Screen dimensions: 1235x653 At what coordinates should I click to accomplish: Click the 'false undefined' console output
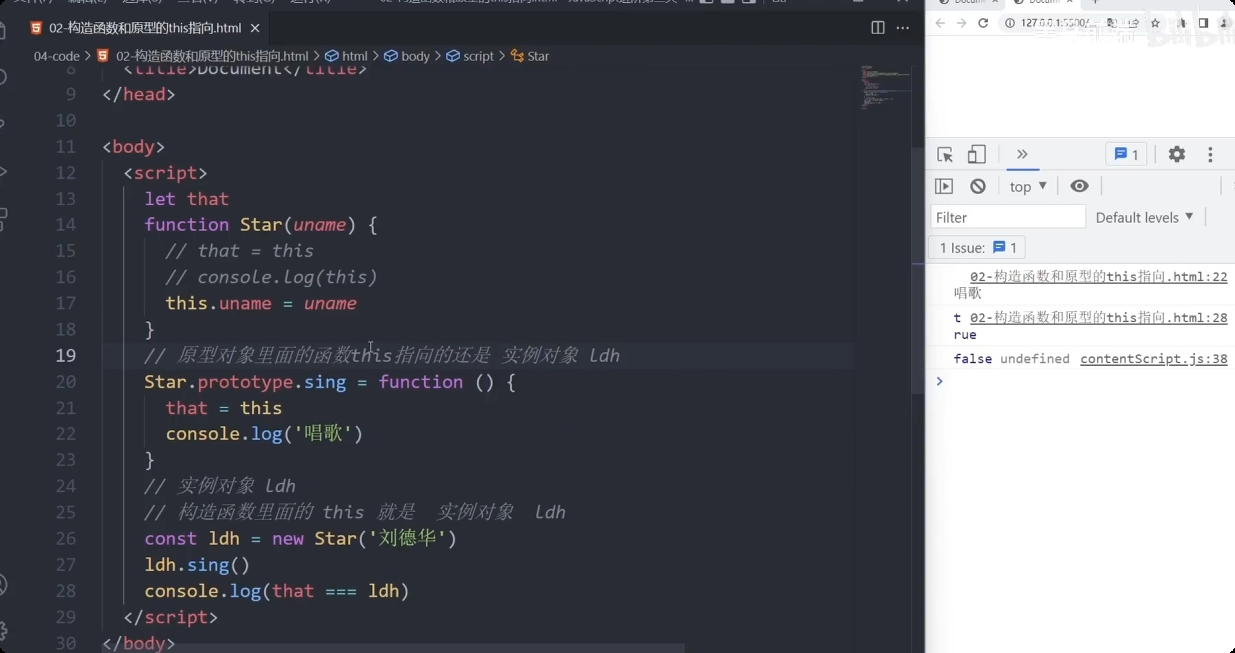click(x=1011, y=359)
